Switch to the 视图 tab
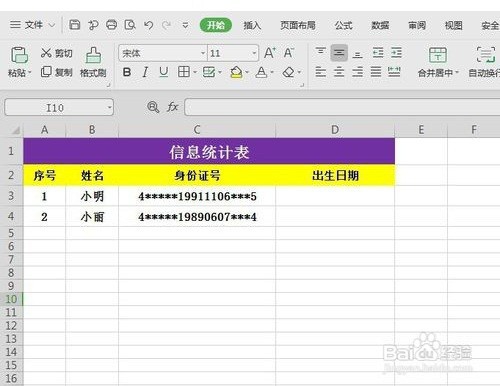500x386 pixels. (454, 25)
